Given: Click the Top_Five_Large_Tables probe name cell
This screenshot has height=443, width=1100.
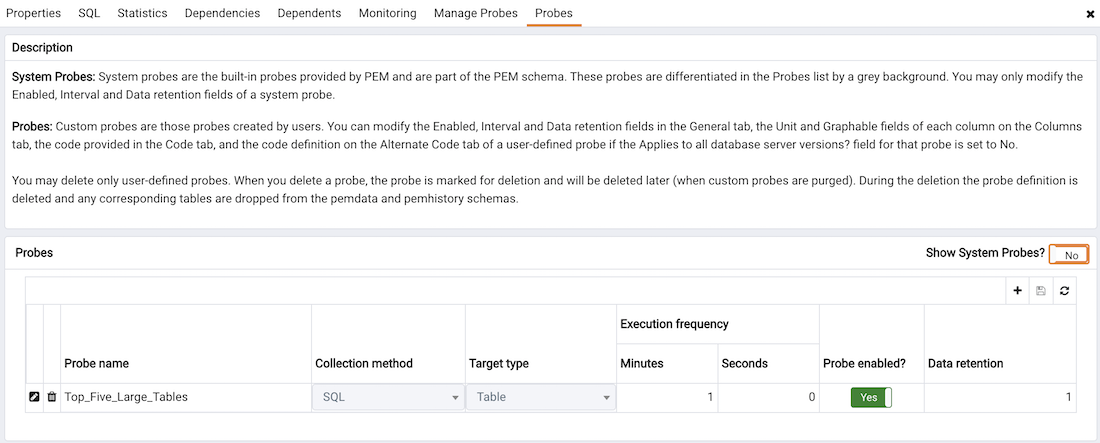Looking at the screenshot, I should coord(186,397).
